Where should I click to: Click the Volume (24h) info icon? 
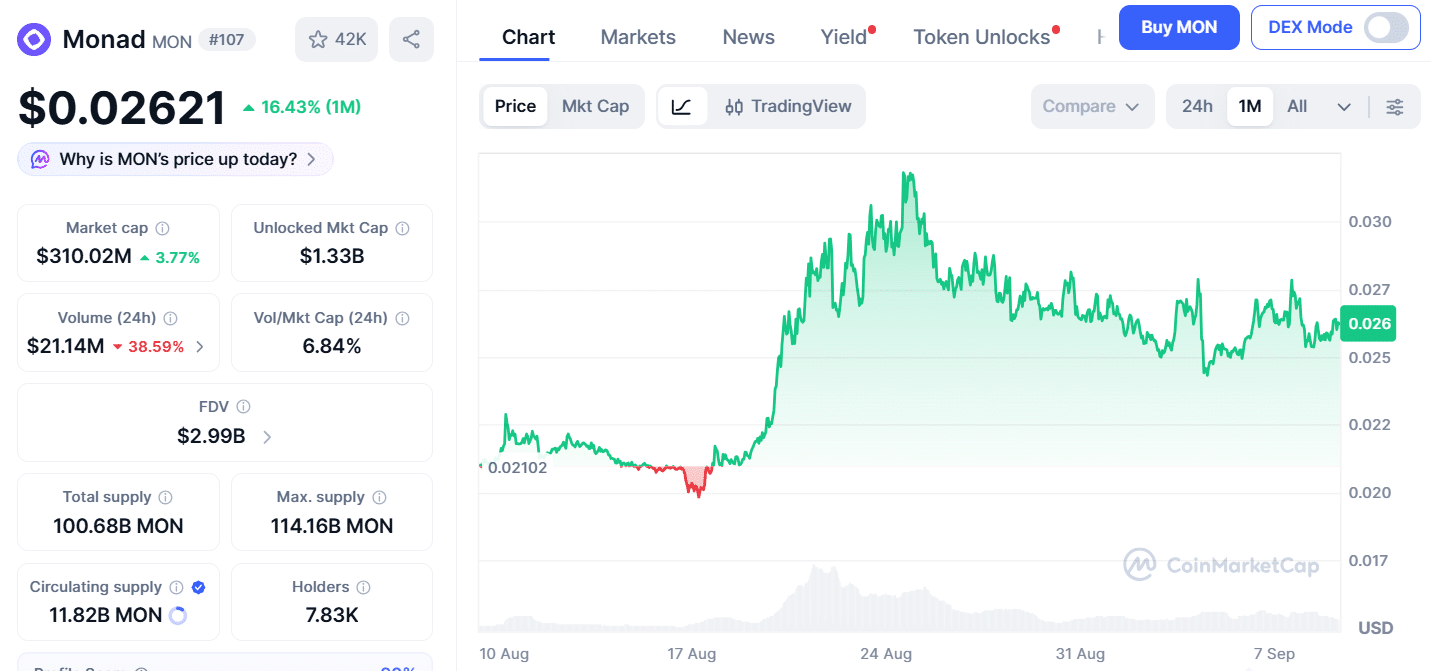click(x=170, y=318)
